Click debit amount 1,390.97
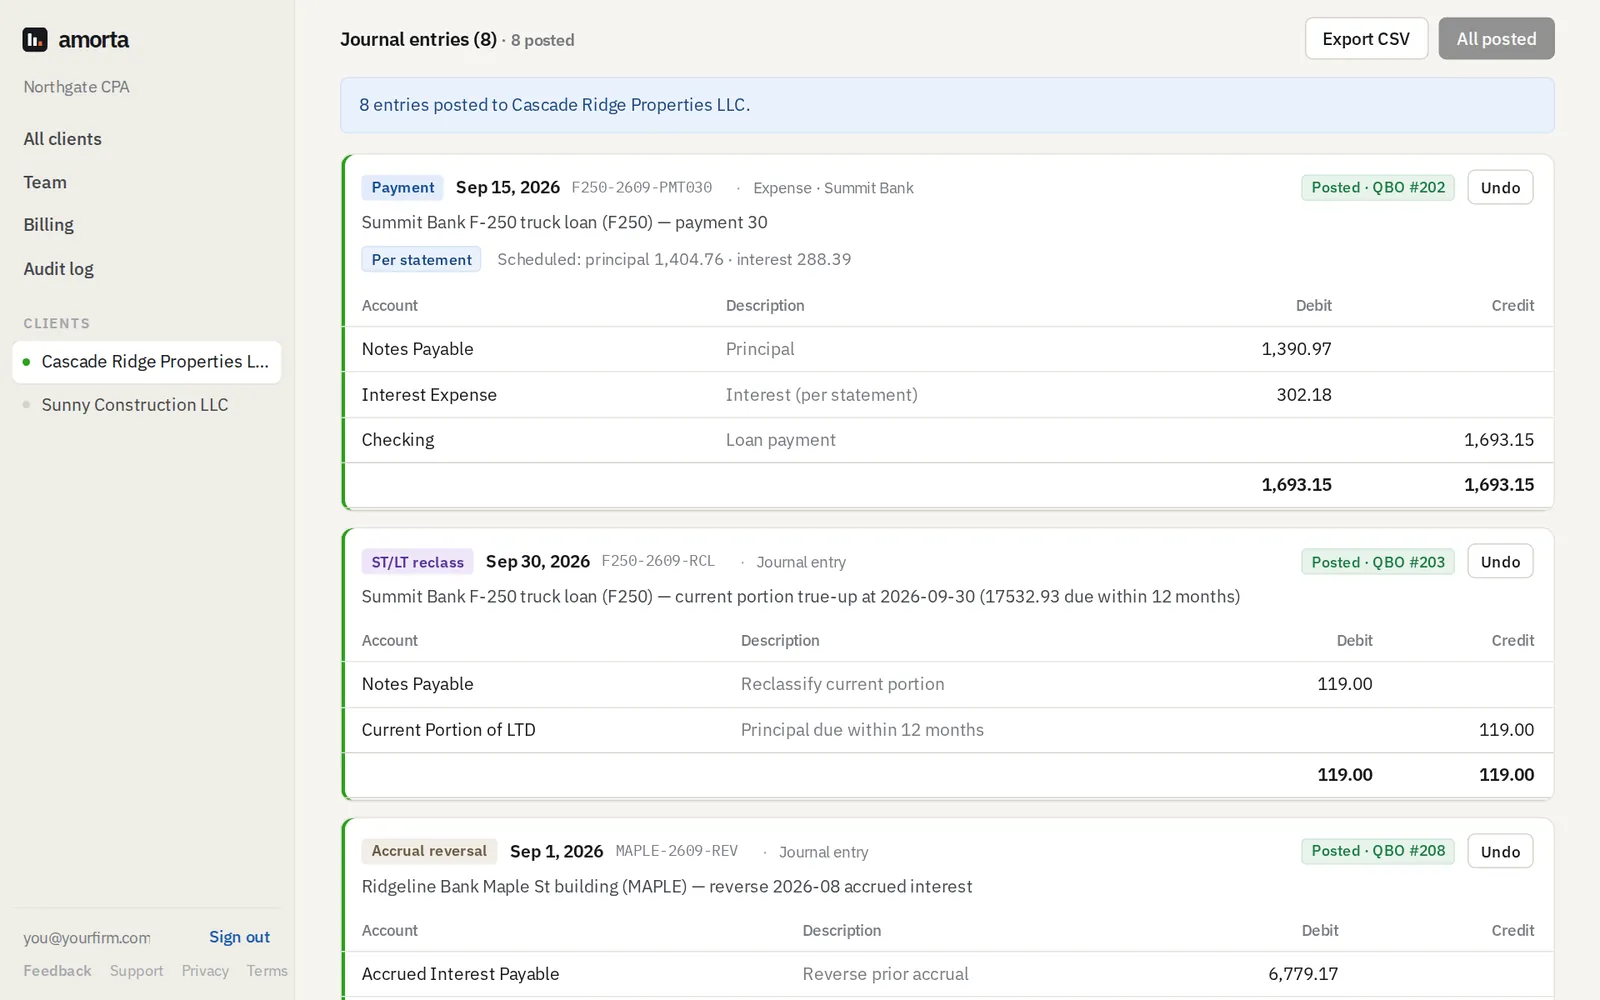The width and height of the screenshot is (1600, 1000). click(x=1296, y=349)
